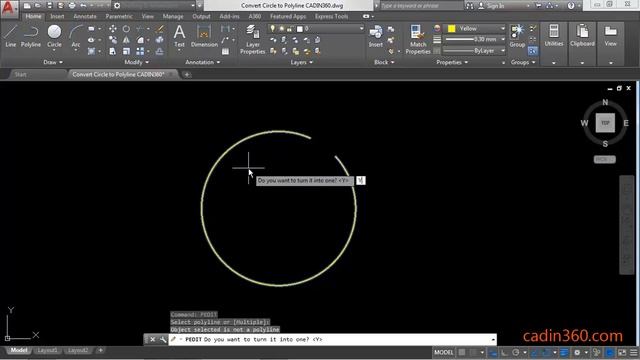Click the Move tool in Modify
The width and height of the screenshot is (640, 360).
pyautogui.click(x=113, y=29)
